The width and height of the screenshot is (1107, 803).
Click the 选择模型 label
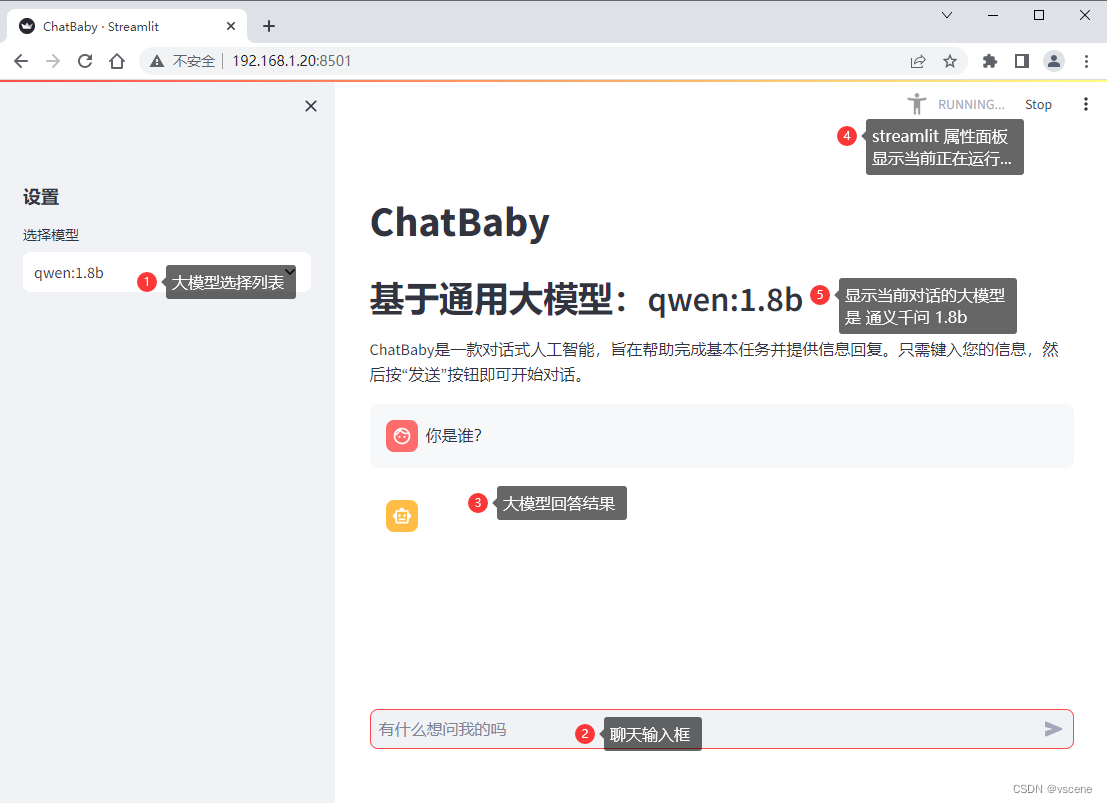click(x=51, y=235)
